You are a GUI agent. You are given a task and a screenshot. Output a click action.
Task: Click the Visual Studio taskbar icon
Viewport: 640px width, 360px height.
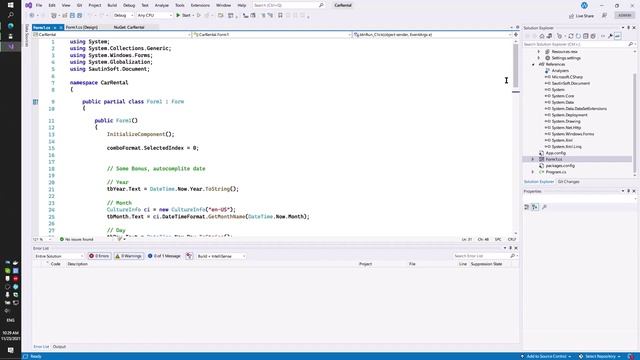(x=11, y=47)
